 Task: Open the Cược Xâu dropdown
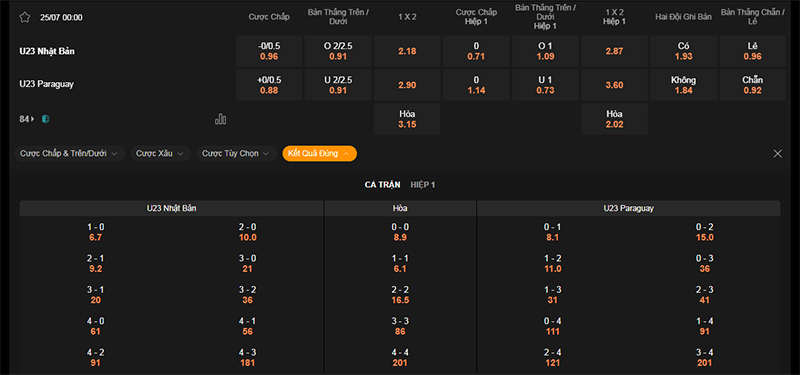[161, 154]
